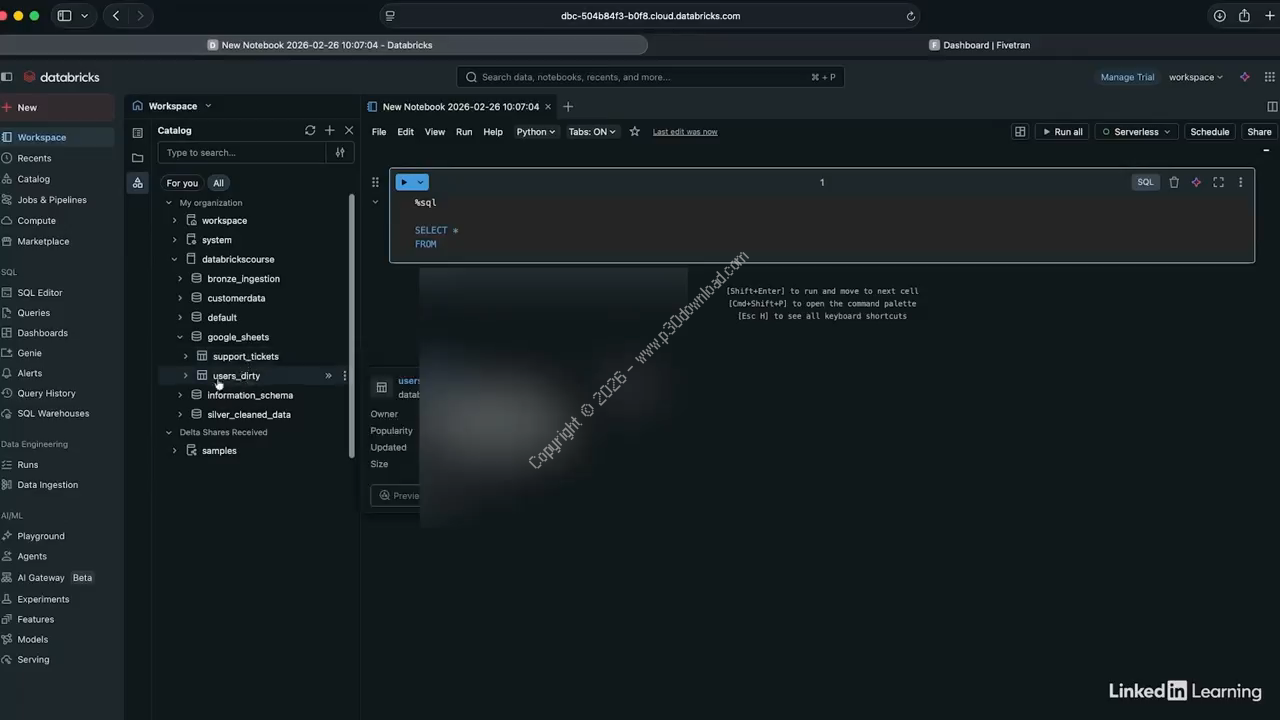Screen dimensions: 1280x720
Task: Open Last edit was now link
Action: click(685, 131)
